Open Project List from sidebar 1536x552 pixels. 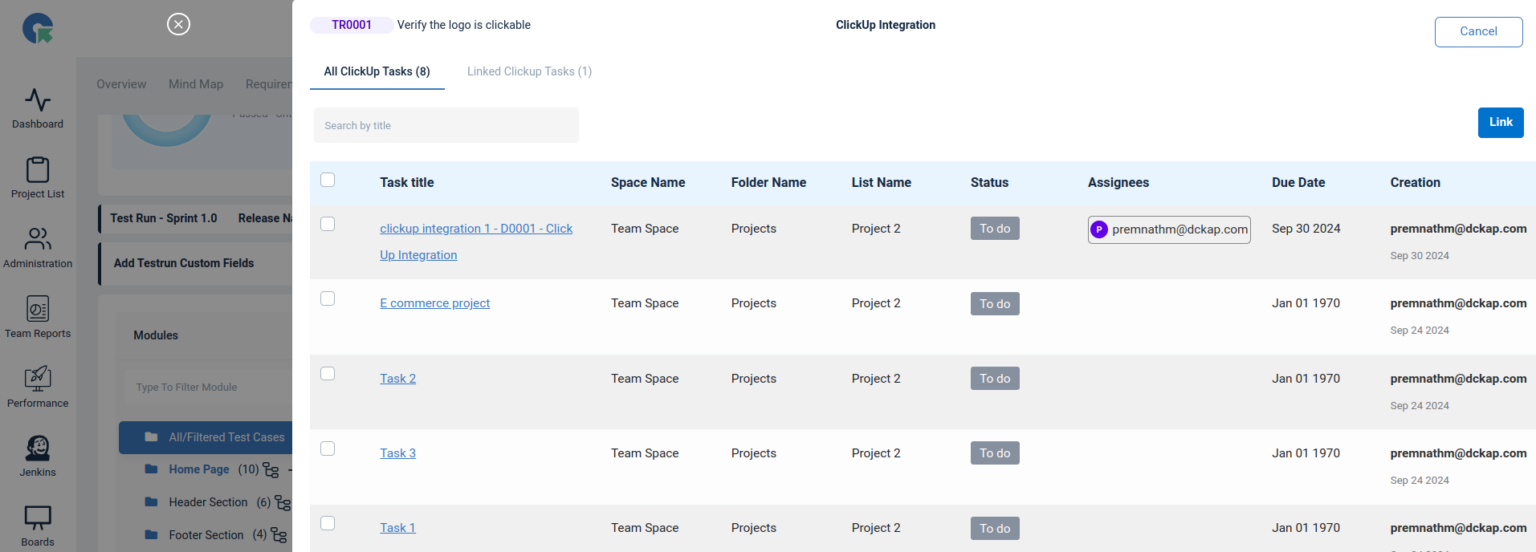point(38,178)
